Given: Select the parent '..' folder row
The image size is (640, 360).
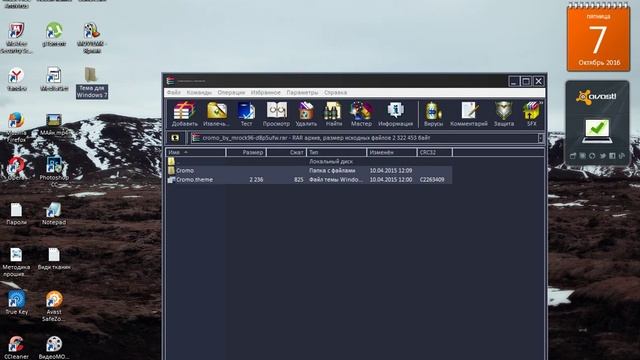Looking at the screenshot, I should (309, 162).
